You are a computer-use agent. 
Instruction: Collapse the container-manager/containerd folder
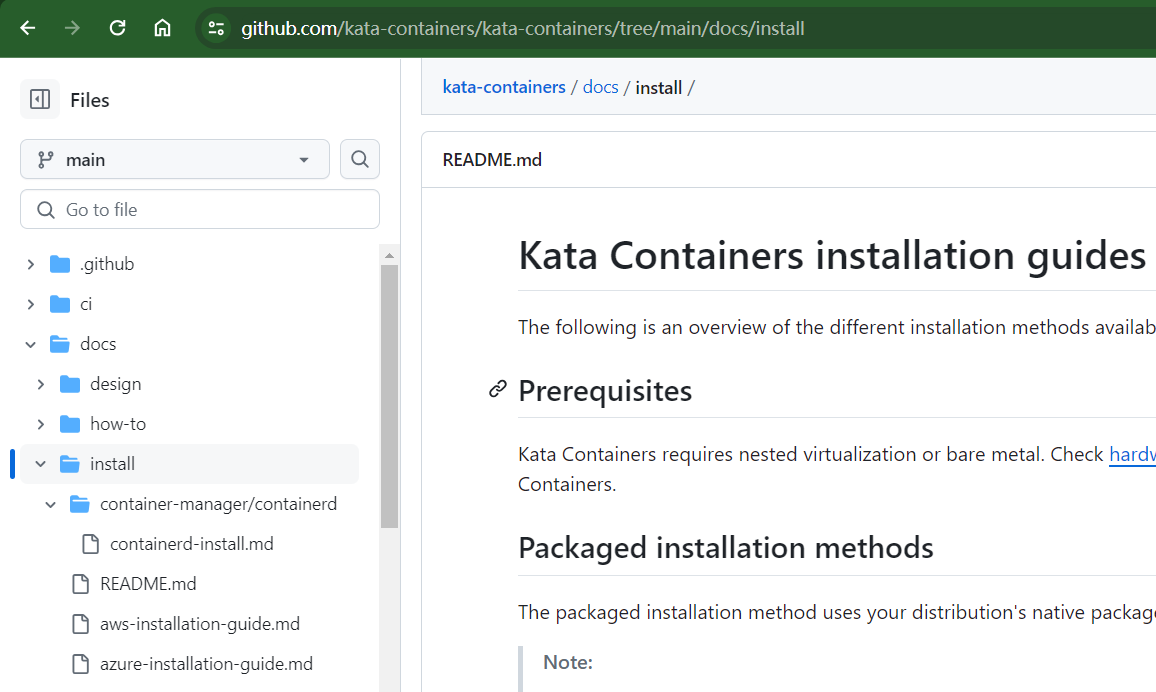(51, 504)
